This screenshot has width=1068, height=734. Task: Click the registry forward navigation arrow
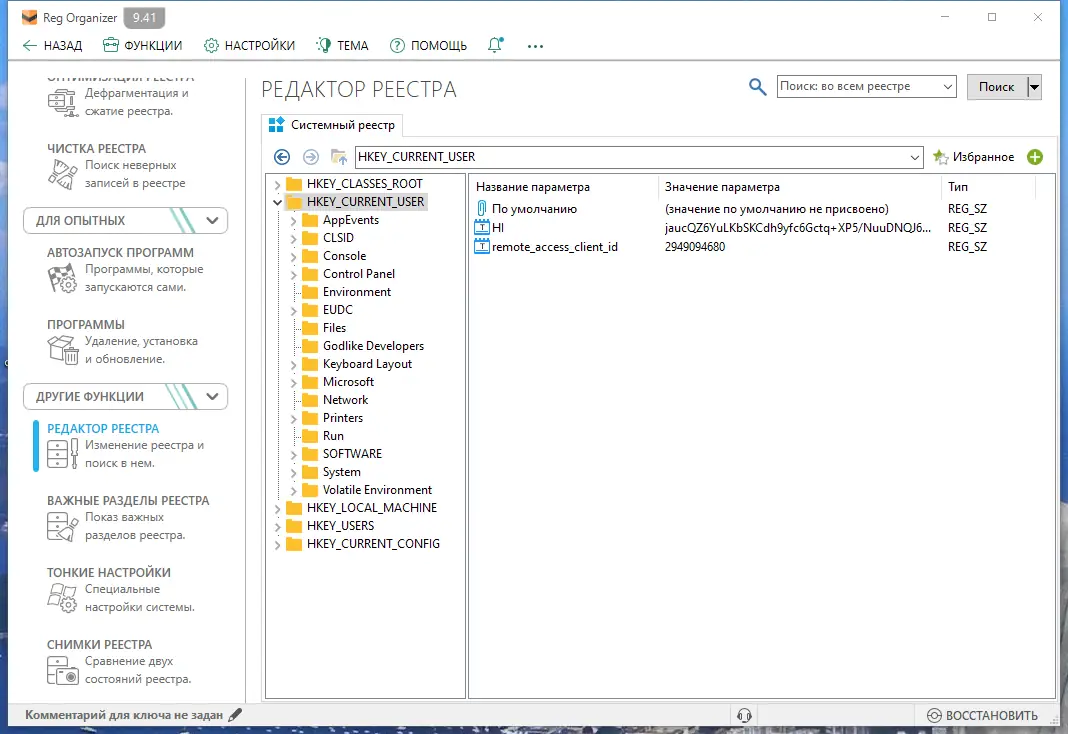pyautogui.click(x=311, y=157)
